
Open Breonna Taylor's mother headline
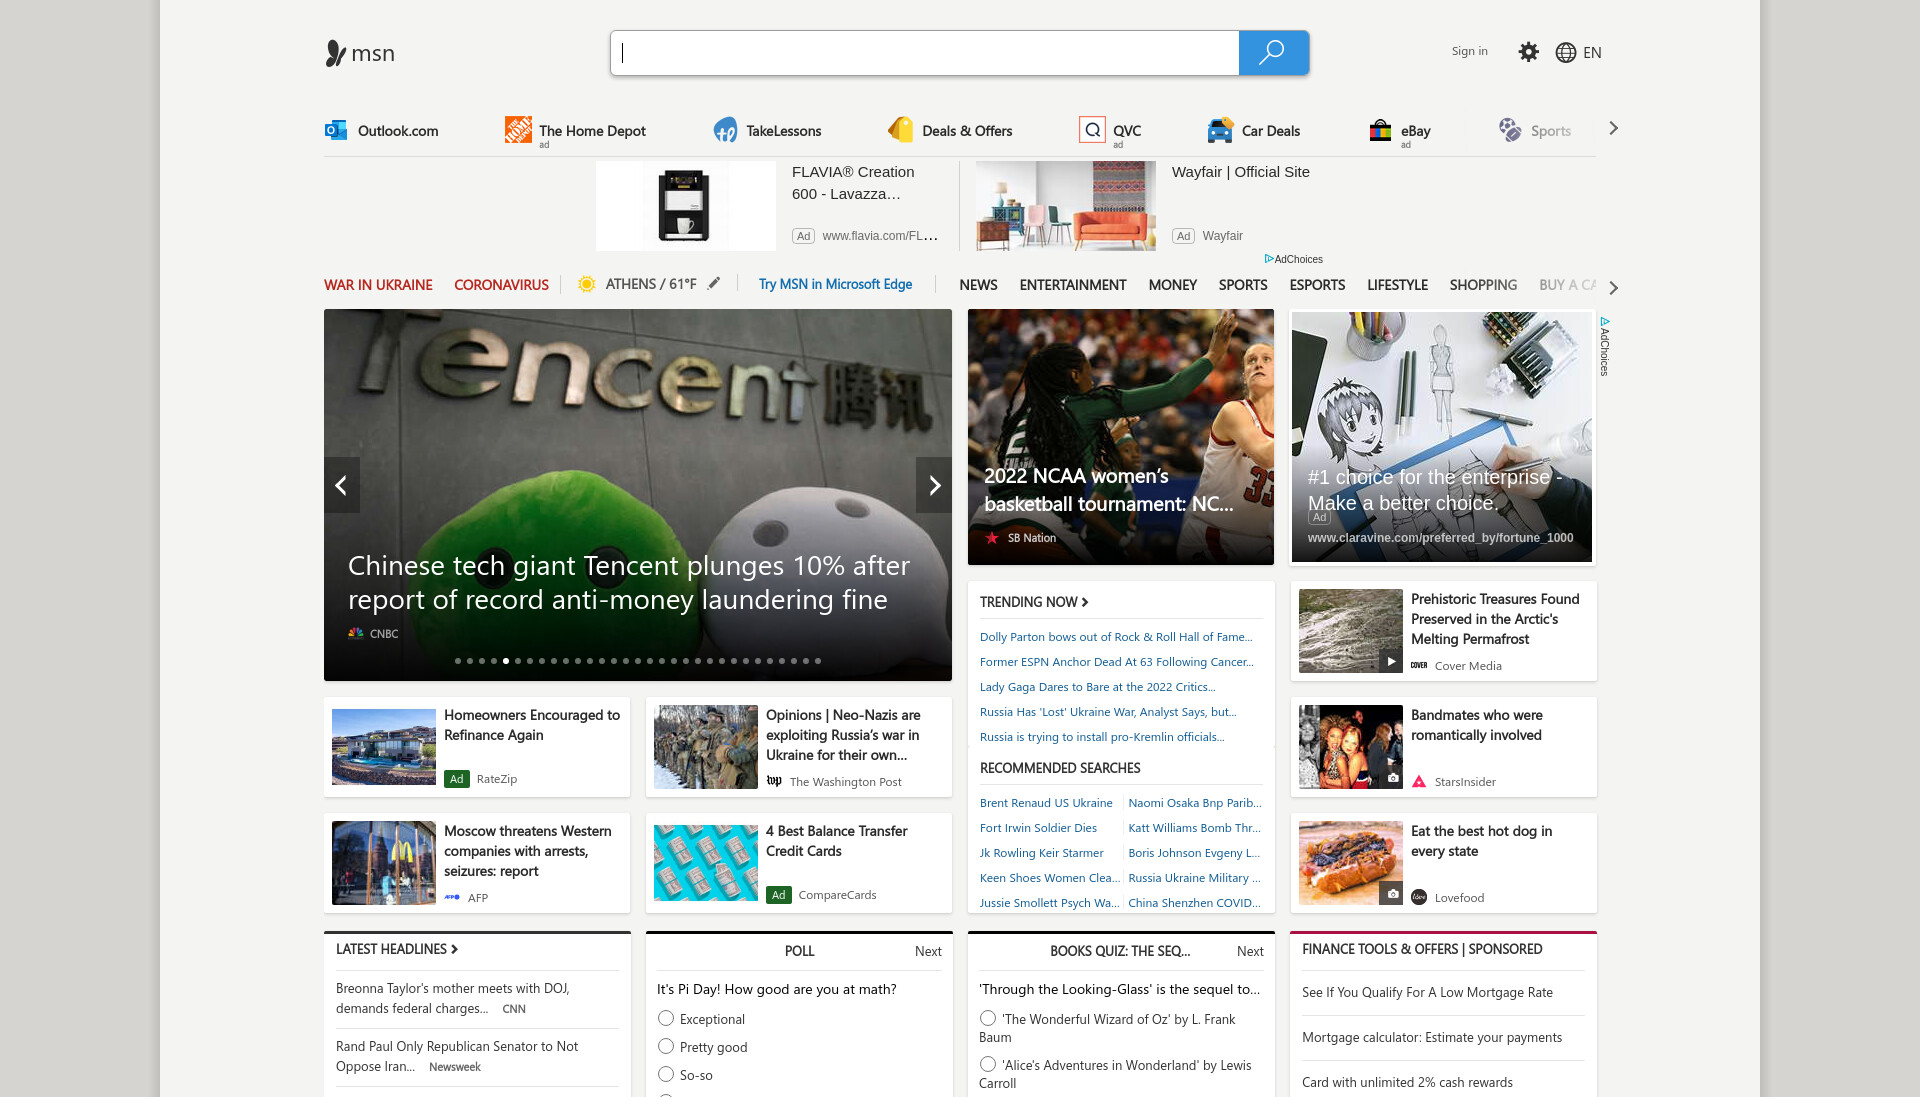(452, 998)
